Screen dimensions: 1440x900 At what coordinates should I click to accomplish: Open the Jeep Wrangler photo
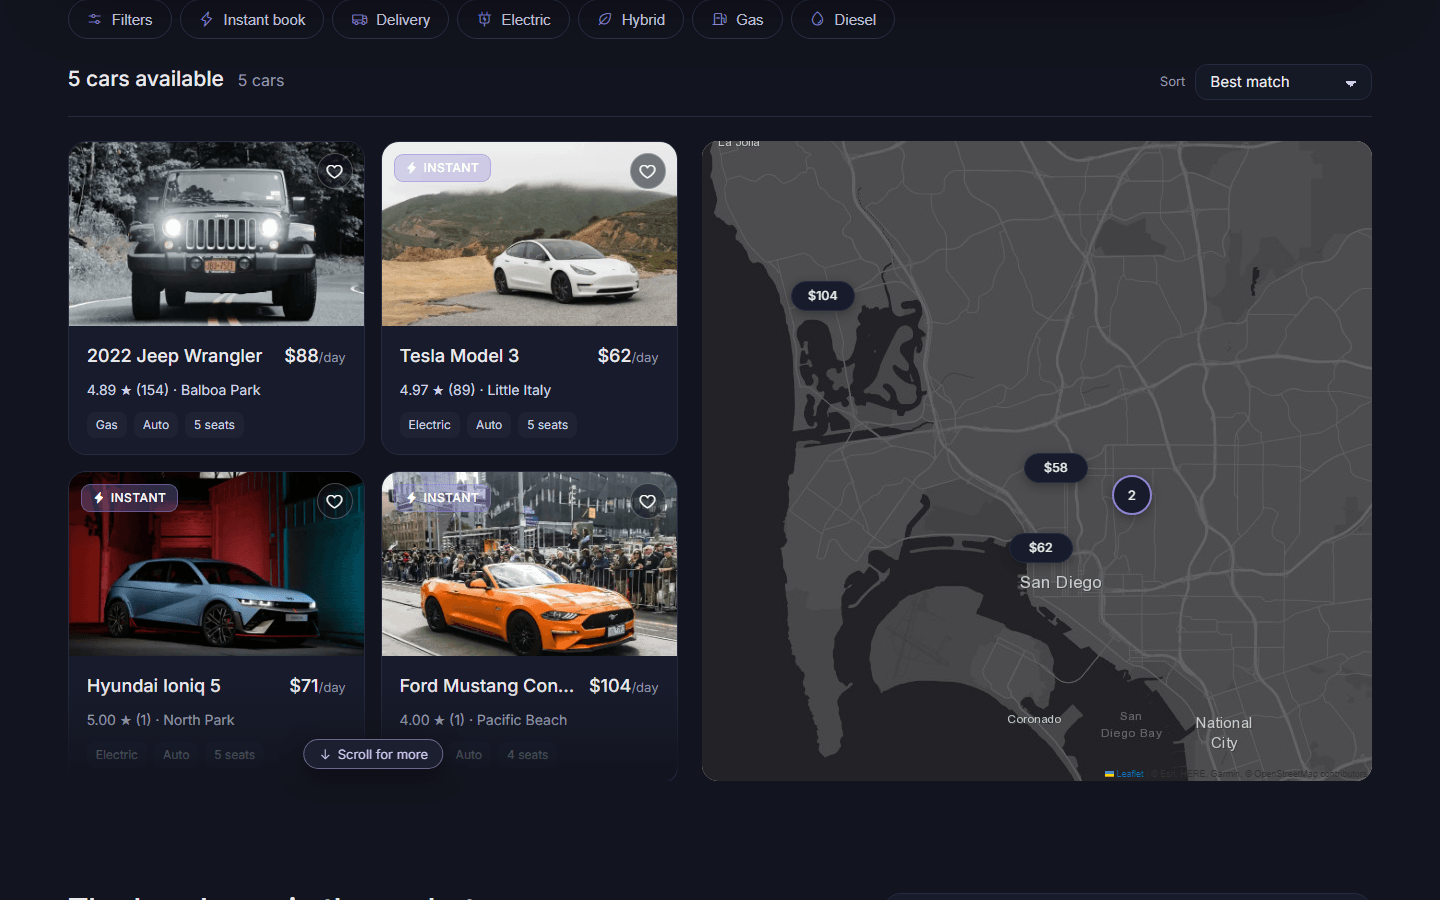click(x=216, y=234)
